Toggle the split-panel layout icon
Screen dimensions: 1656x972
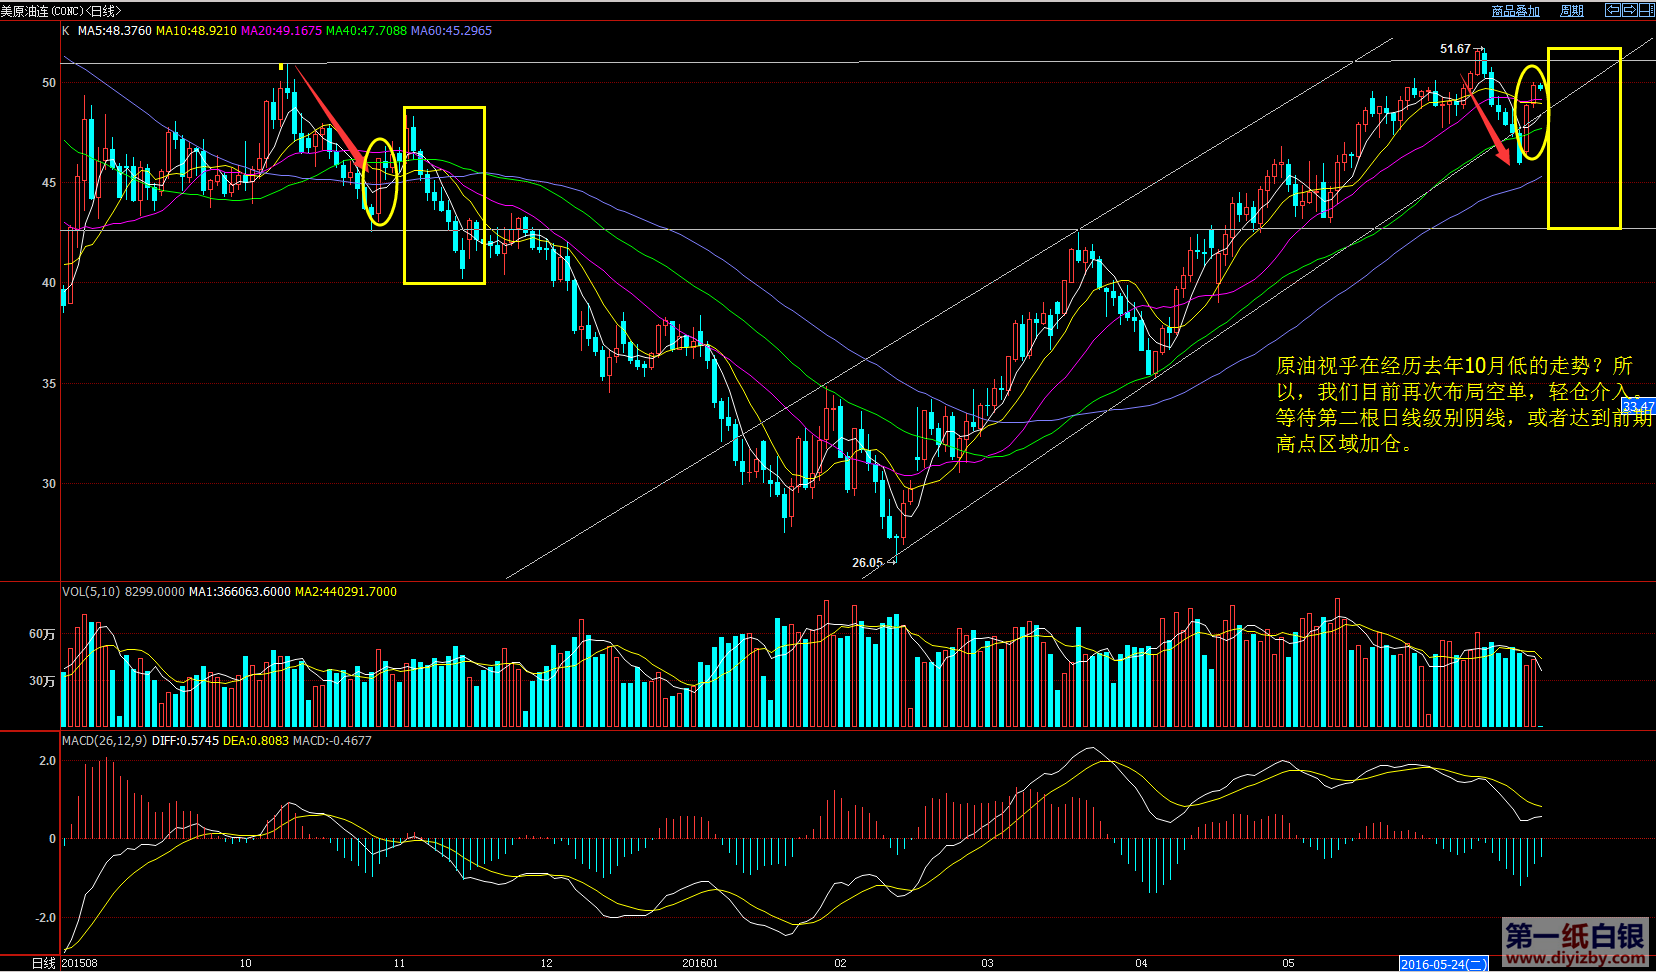tap(1646, 10)
